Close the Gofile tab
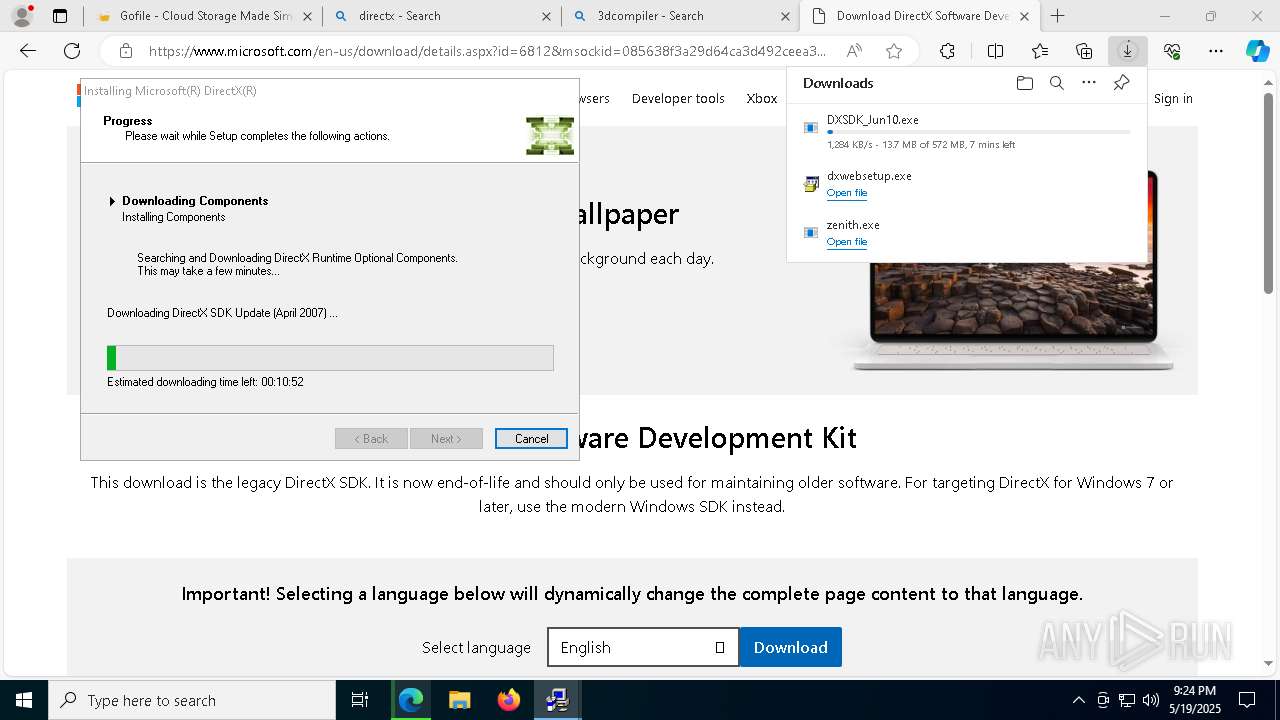The height and width of the screenshot is (720, 1280). 307,16
